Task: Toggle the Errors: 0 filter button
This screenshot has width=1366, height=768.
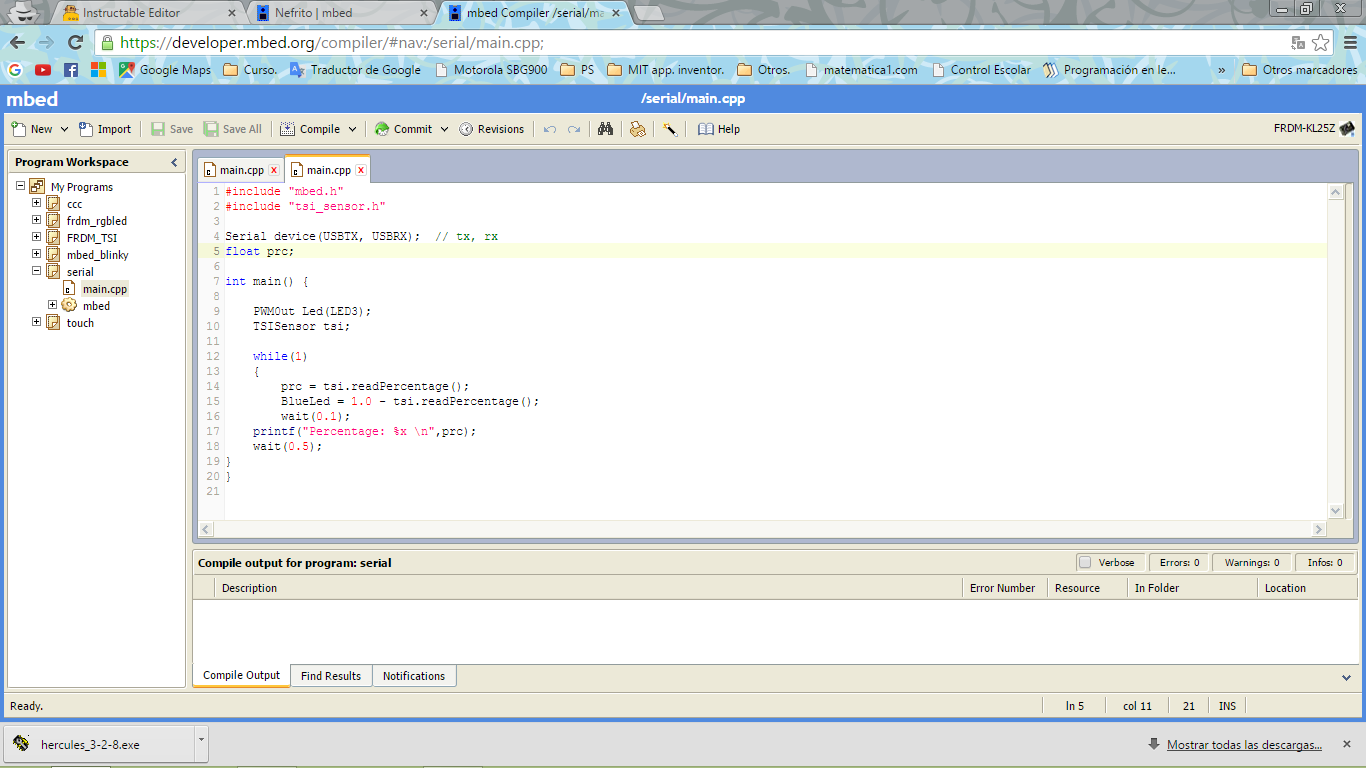Action: tap(1179, 562)
